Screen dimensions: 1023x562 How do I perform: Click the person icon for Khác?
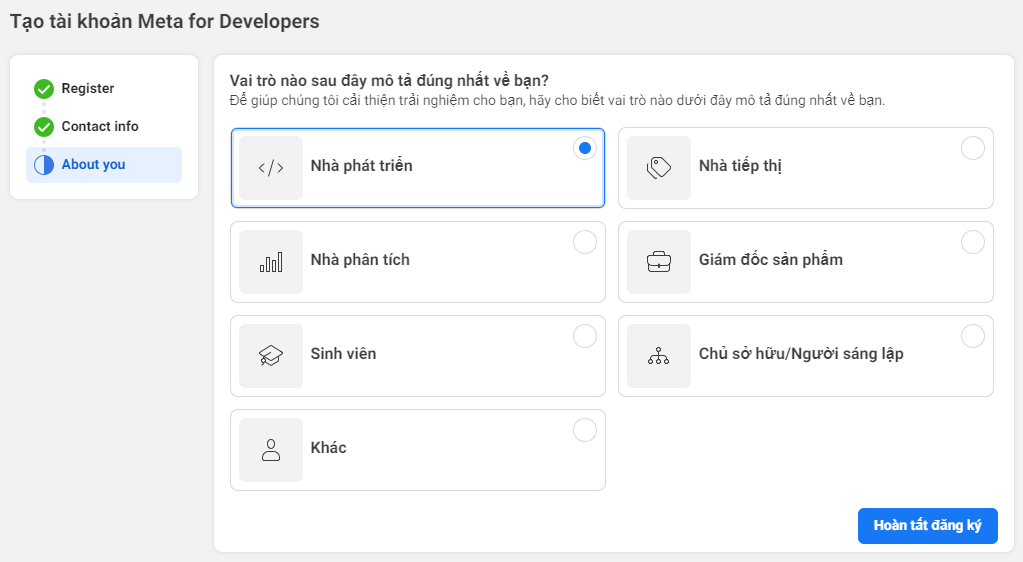(271, 450)
